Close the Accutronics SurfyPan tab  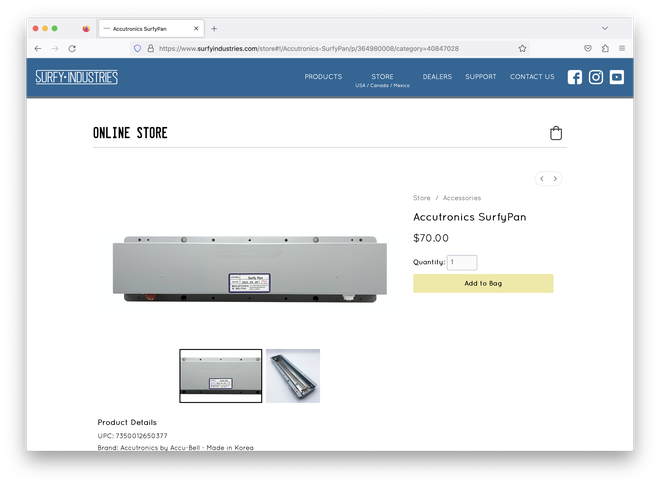[x=196, y=29]
